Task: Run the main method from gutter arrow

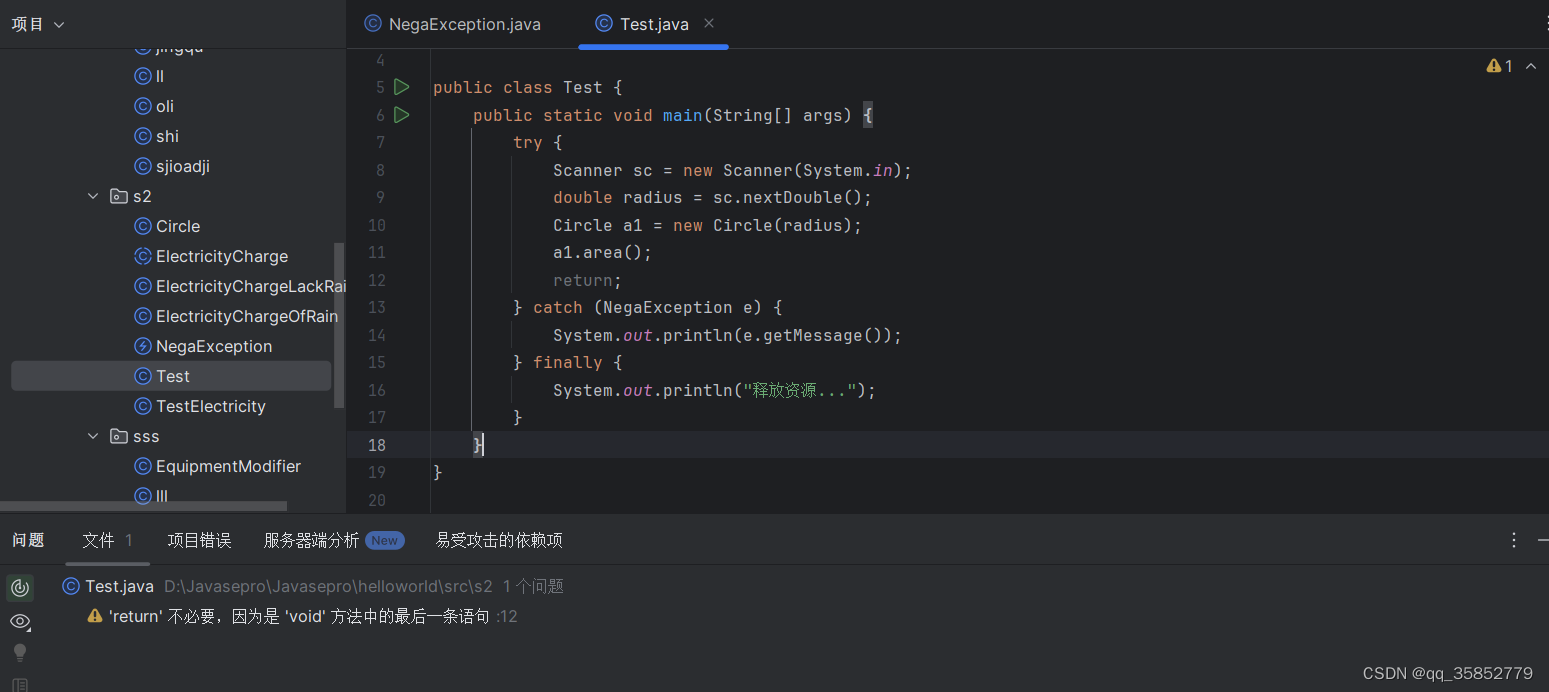Action: pyautogui.click(x=402, y=115)
